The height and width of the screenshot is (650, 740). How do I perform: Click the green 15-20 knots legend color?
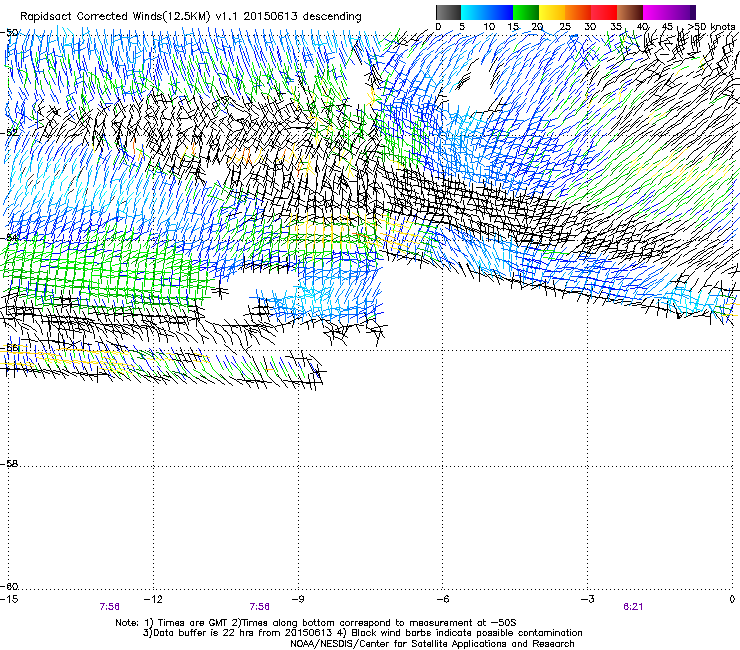[526, 12]
